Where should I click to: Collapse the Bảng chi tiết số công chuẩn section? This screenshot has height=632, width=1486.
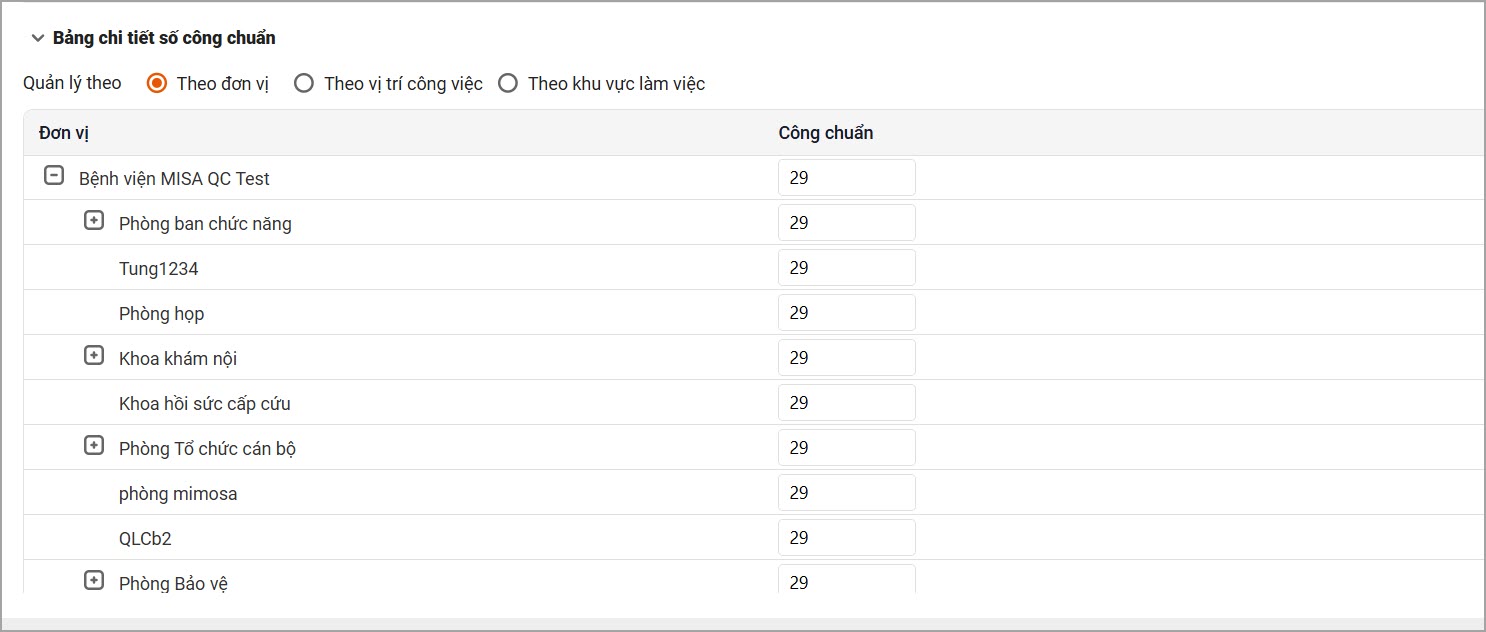[x=38, y=38]
